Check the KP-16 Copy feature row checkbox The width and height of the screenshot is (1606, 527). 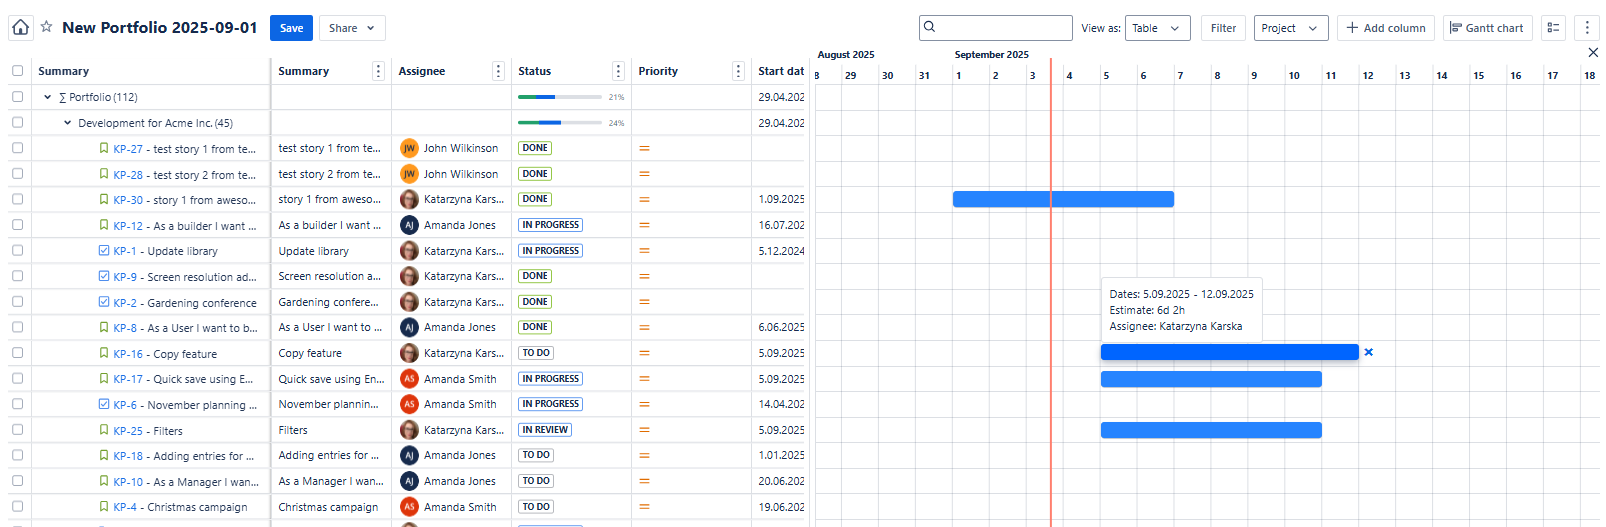(17, 353)
